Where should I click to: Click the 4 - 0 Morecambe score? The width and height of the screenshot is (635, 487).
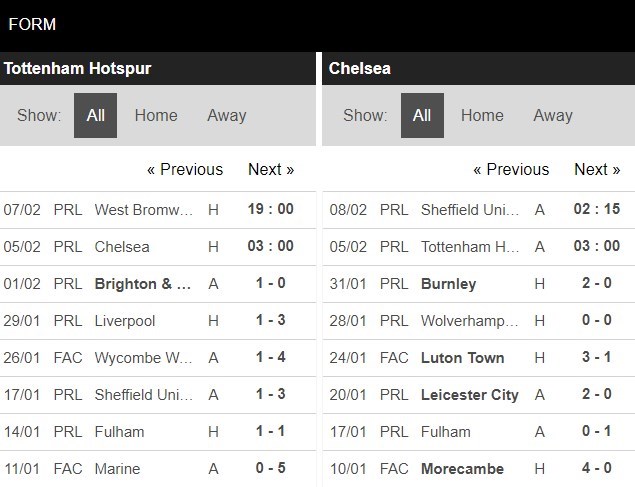pyautogui.click(x=597, y=468)
